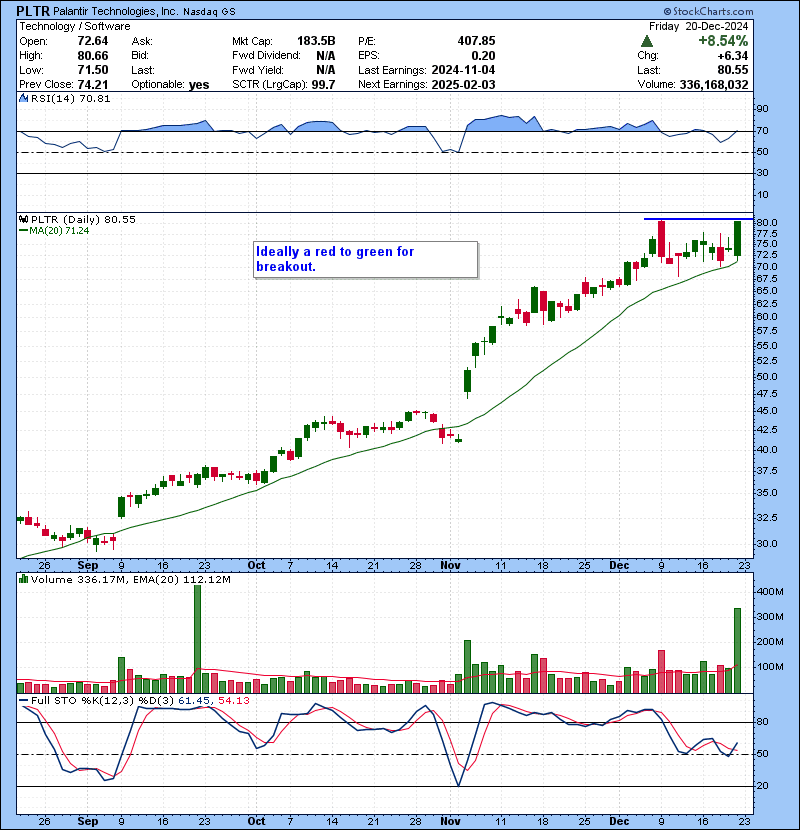Click the PLTR ticker symbol in the header
Viewport: 800px width, 830px height.
tap(33, 11)
